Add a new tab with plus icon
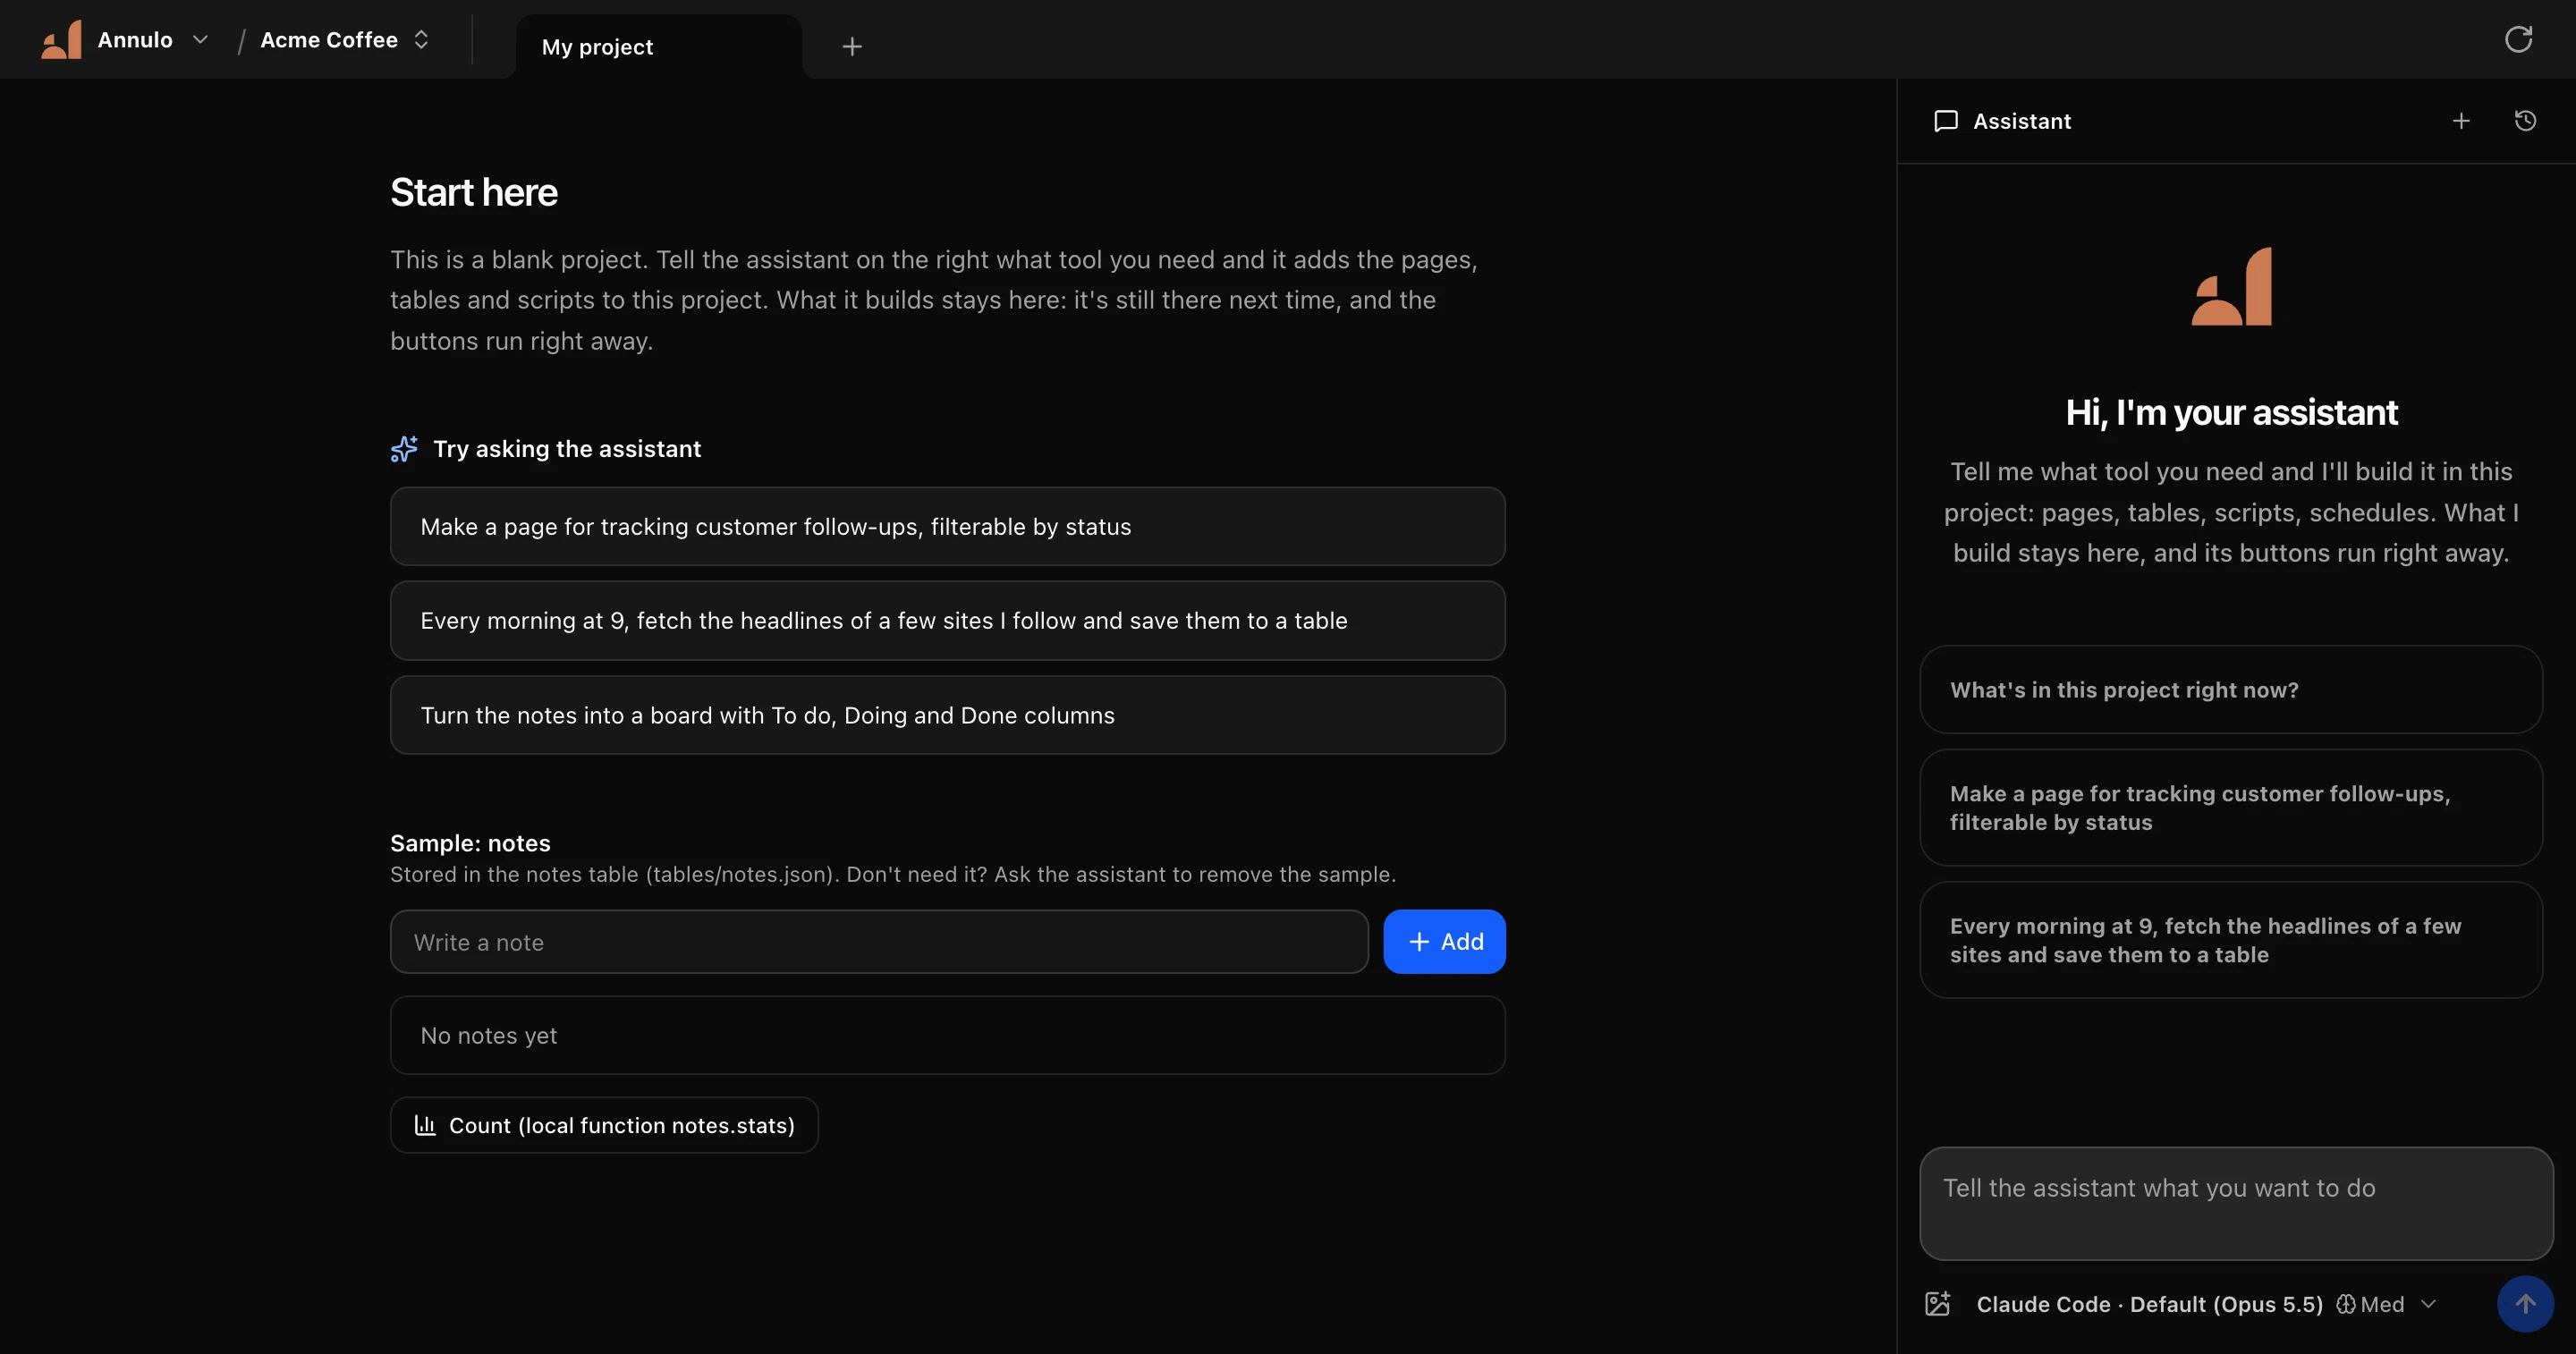The image size is (2576, 1354). click(x=852, y=47)
